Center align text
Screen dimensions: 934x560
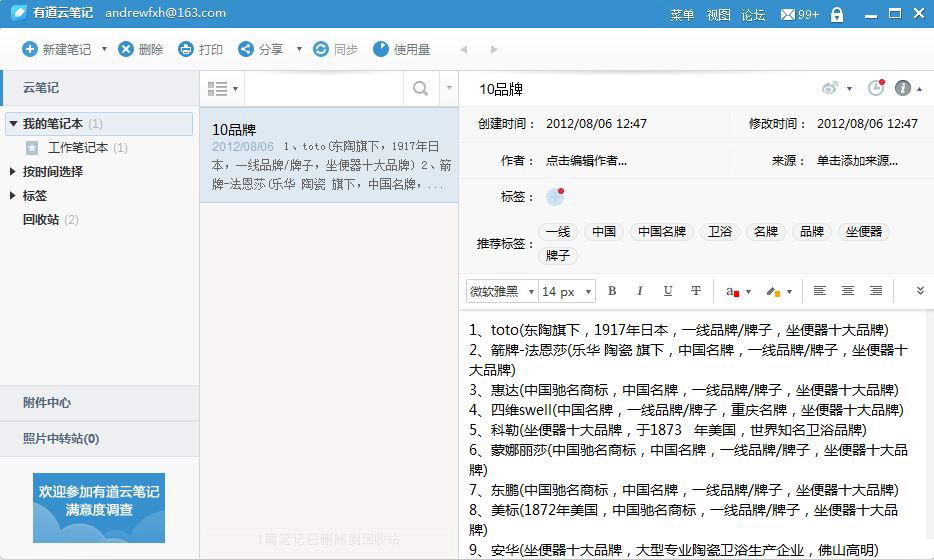pos(848,291)
